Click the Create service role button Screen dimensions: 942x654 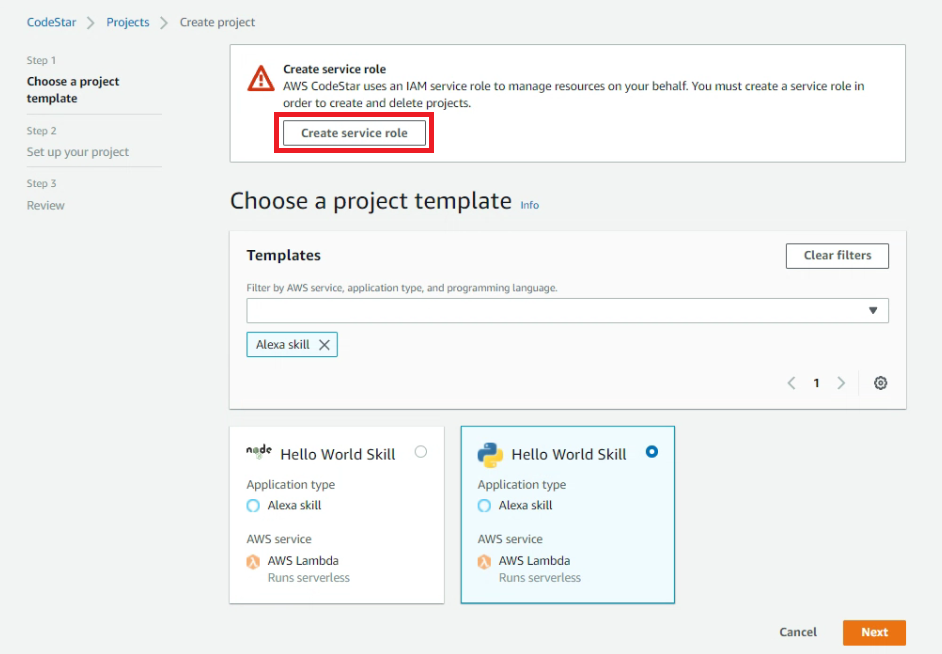[354, 133]
